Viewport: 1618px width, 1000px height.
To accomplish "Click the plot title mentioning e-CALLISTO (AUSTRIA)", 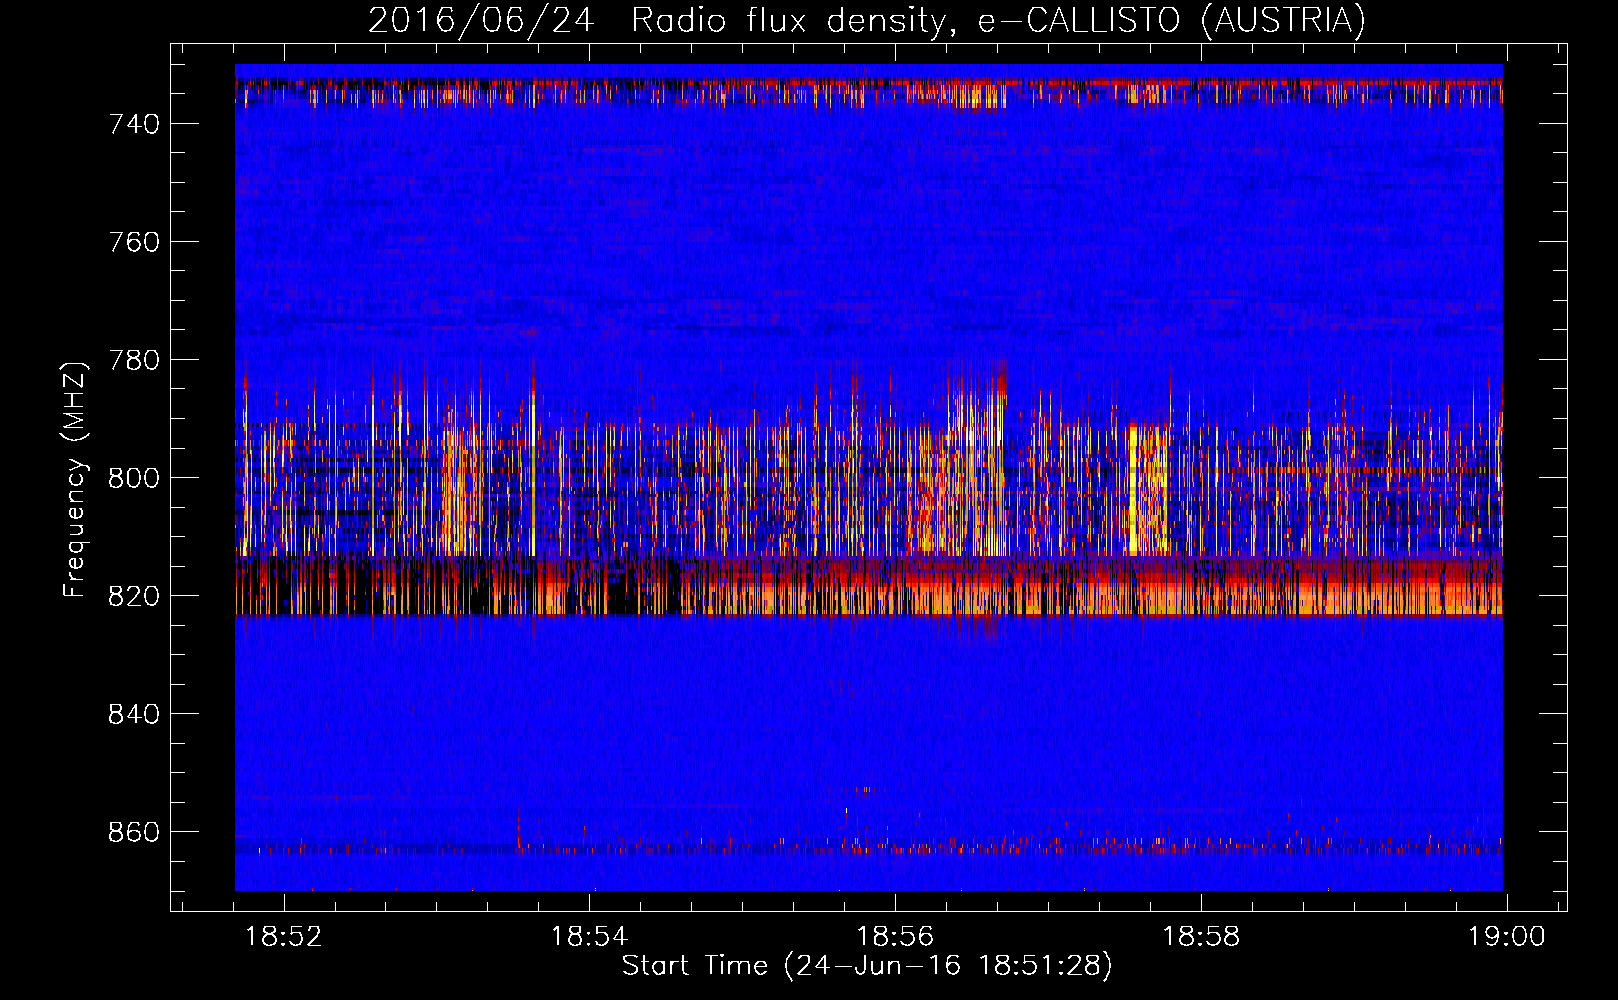I will [866, 21].
